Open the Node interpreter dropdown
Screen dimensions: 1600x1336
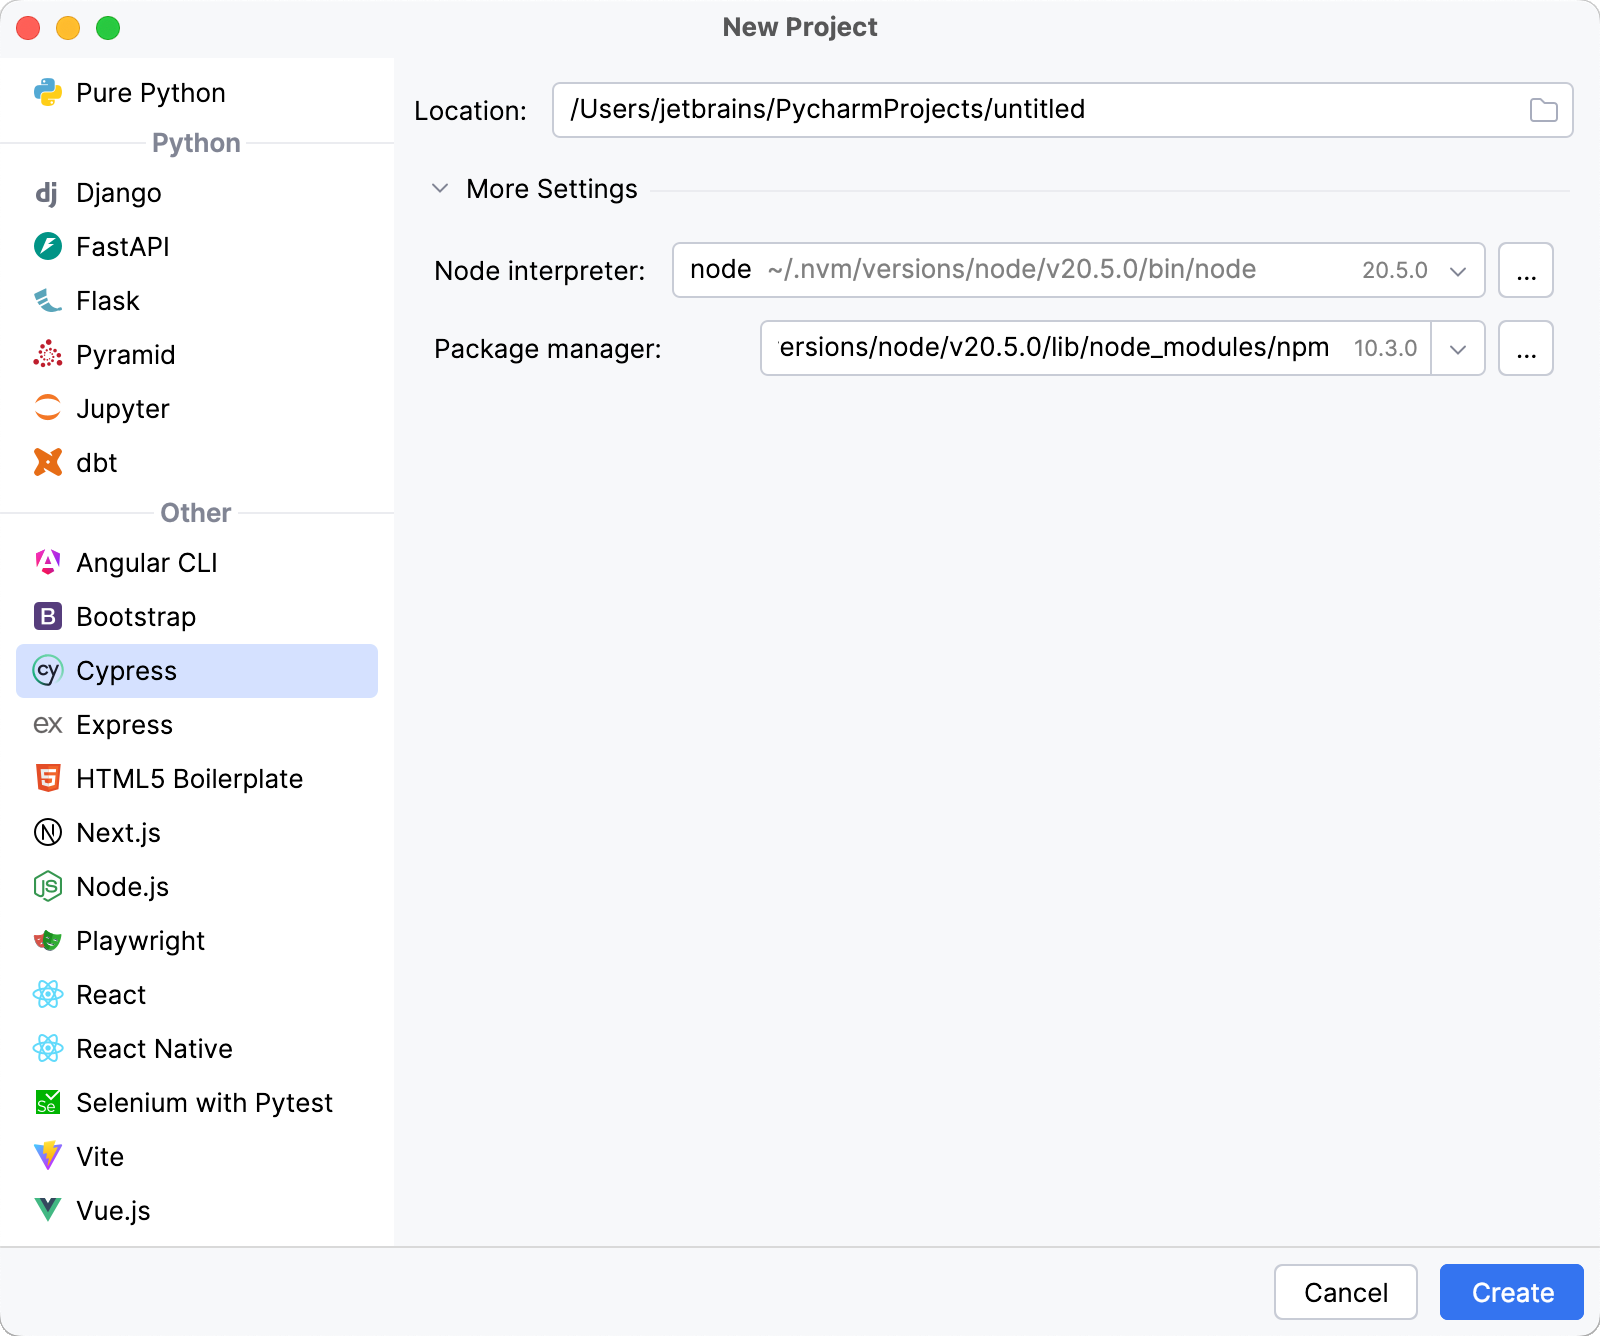point(1457,271)
